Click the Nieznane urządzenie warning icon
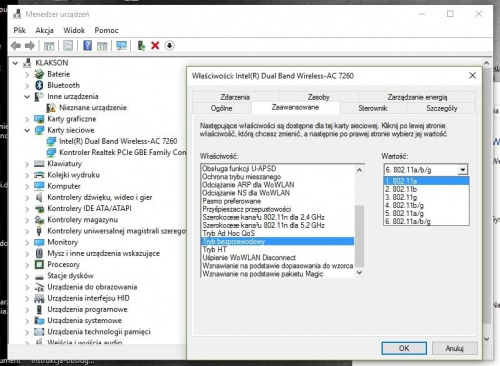 click(x=51, y=108)
